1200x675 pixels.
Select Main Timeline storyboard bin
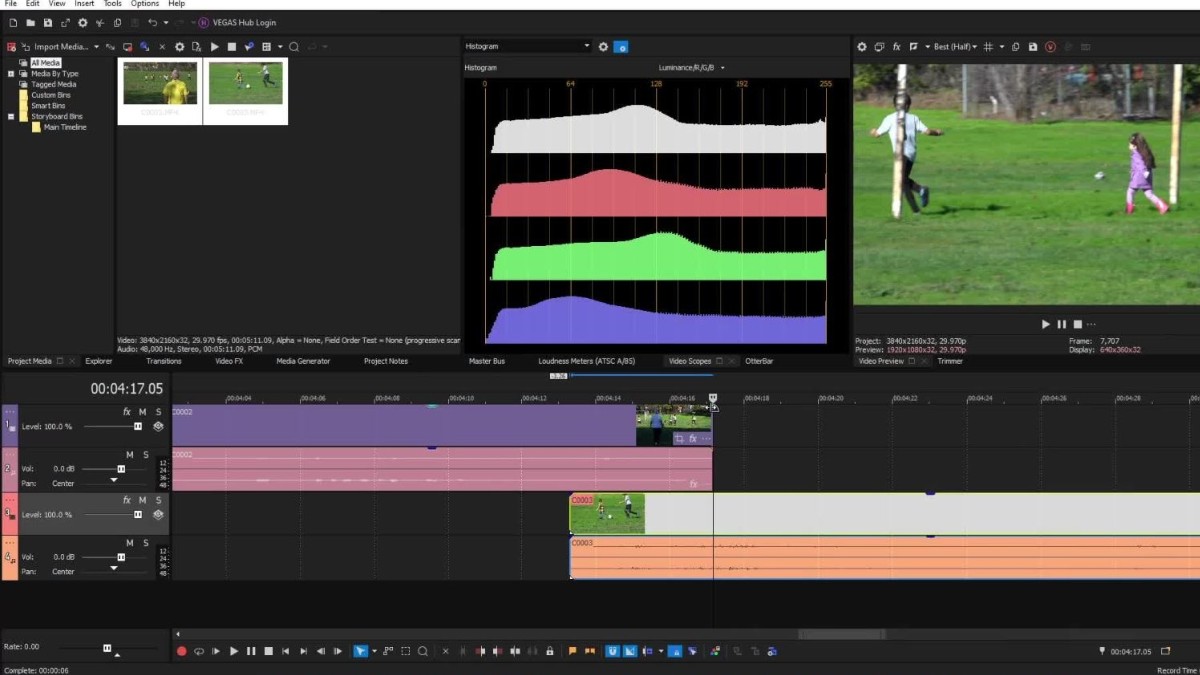pos(65,127)
